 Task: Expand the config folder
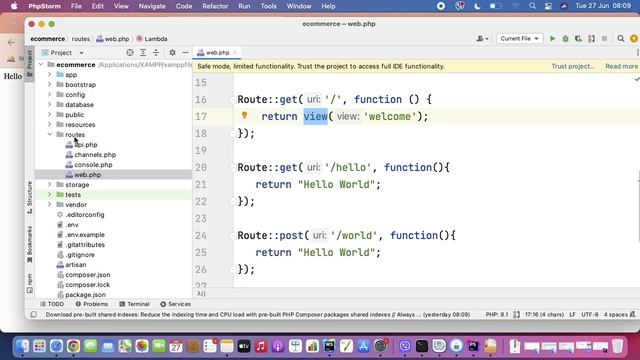point(50,95)
